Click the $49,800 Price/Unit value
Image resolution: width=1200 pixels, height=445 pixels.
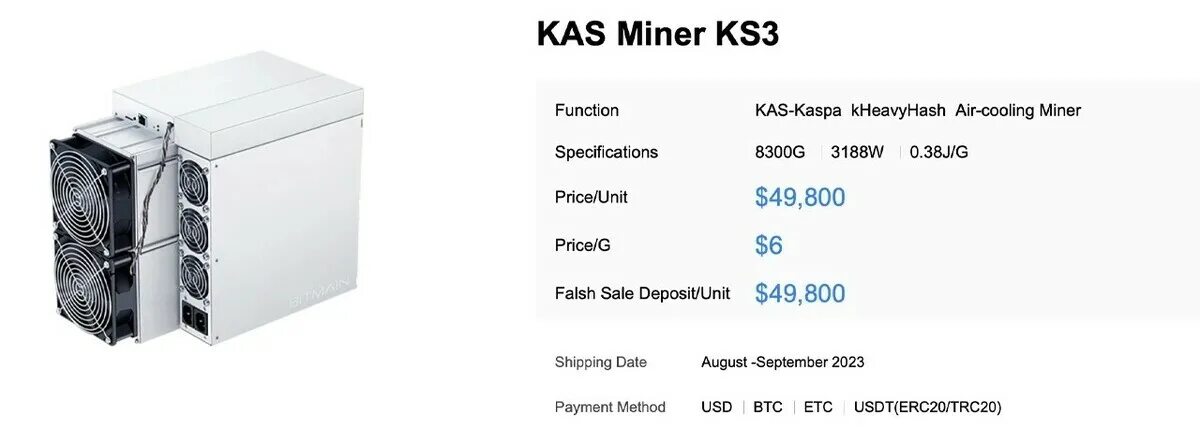click(x=800, y=197)
